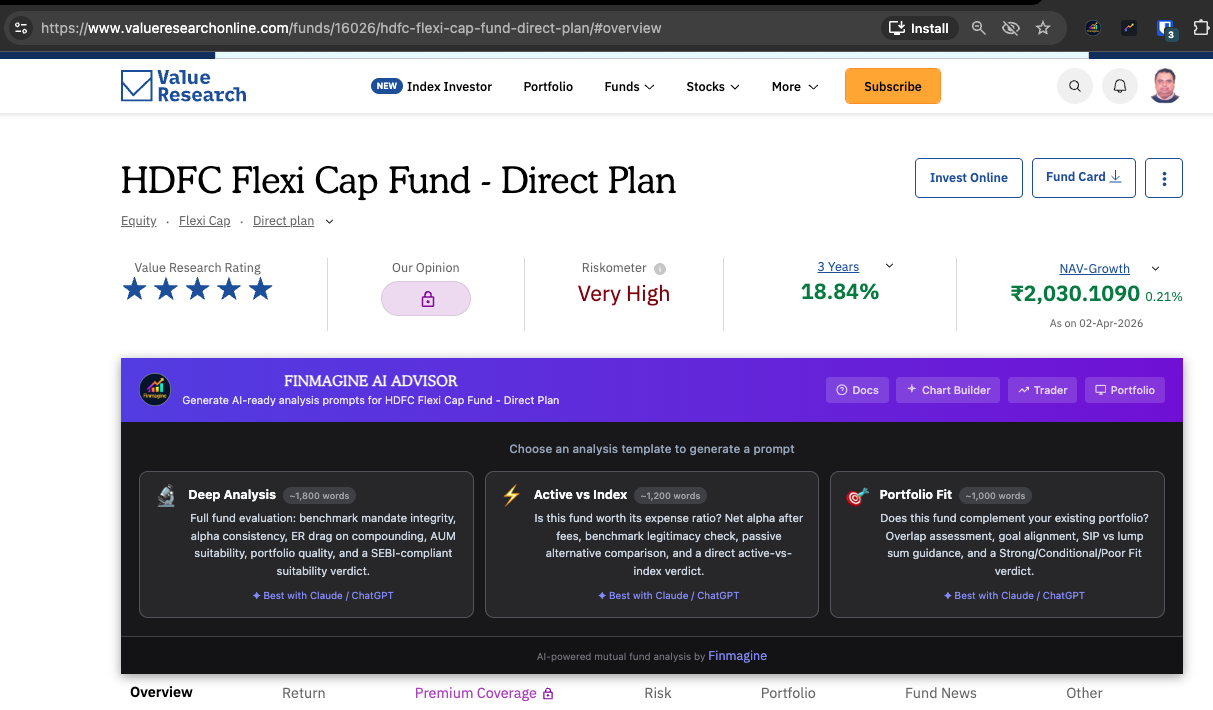
Task: Open the user profile avatar
Action: click(1165, 86)
